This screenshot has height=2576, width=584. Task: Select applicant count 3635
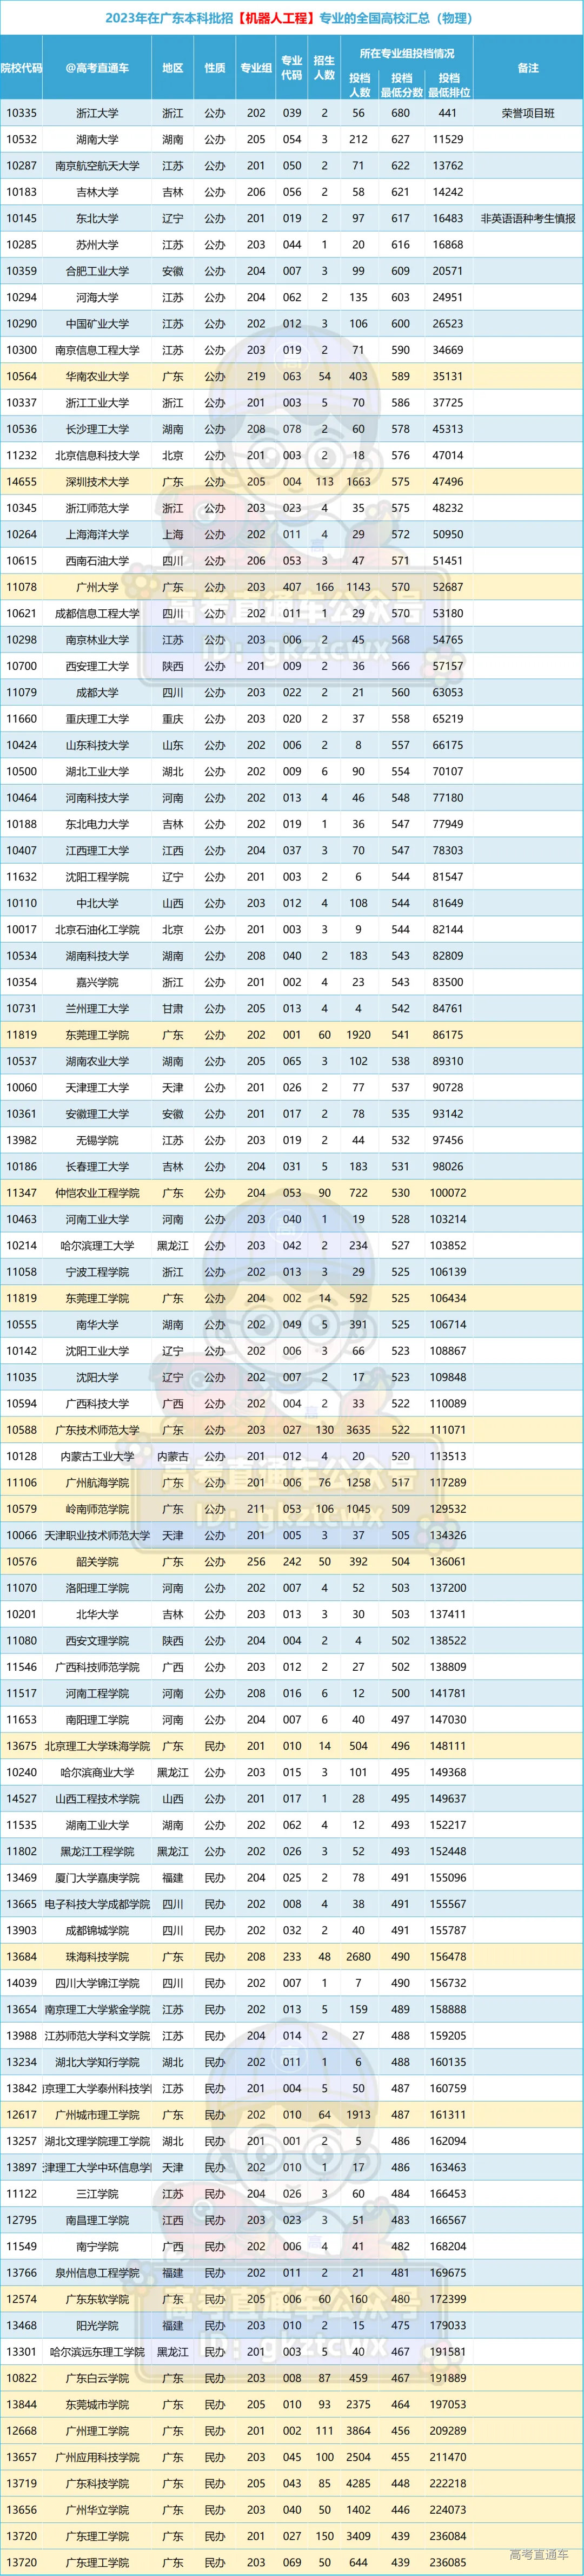point(358,1430)
